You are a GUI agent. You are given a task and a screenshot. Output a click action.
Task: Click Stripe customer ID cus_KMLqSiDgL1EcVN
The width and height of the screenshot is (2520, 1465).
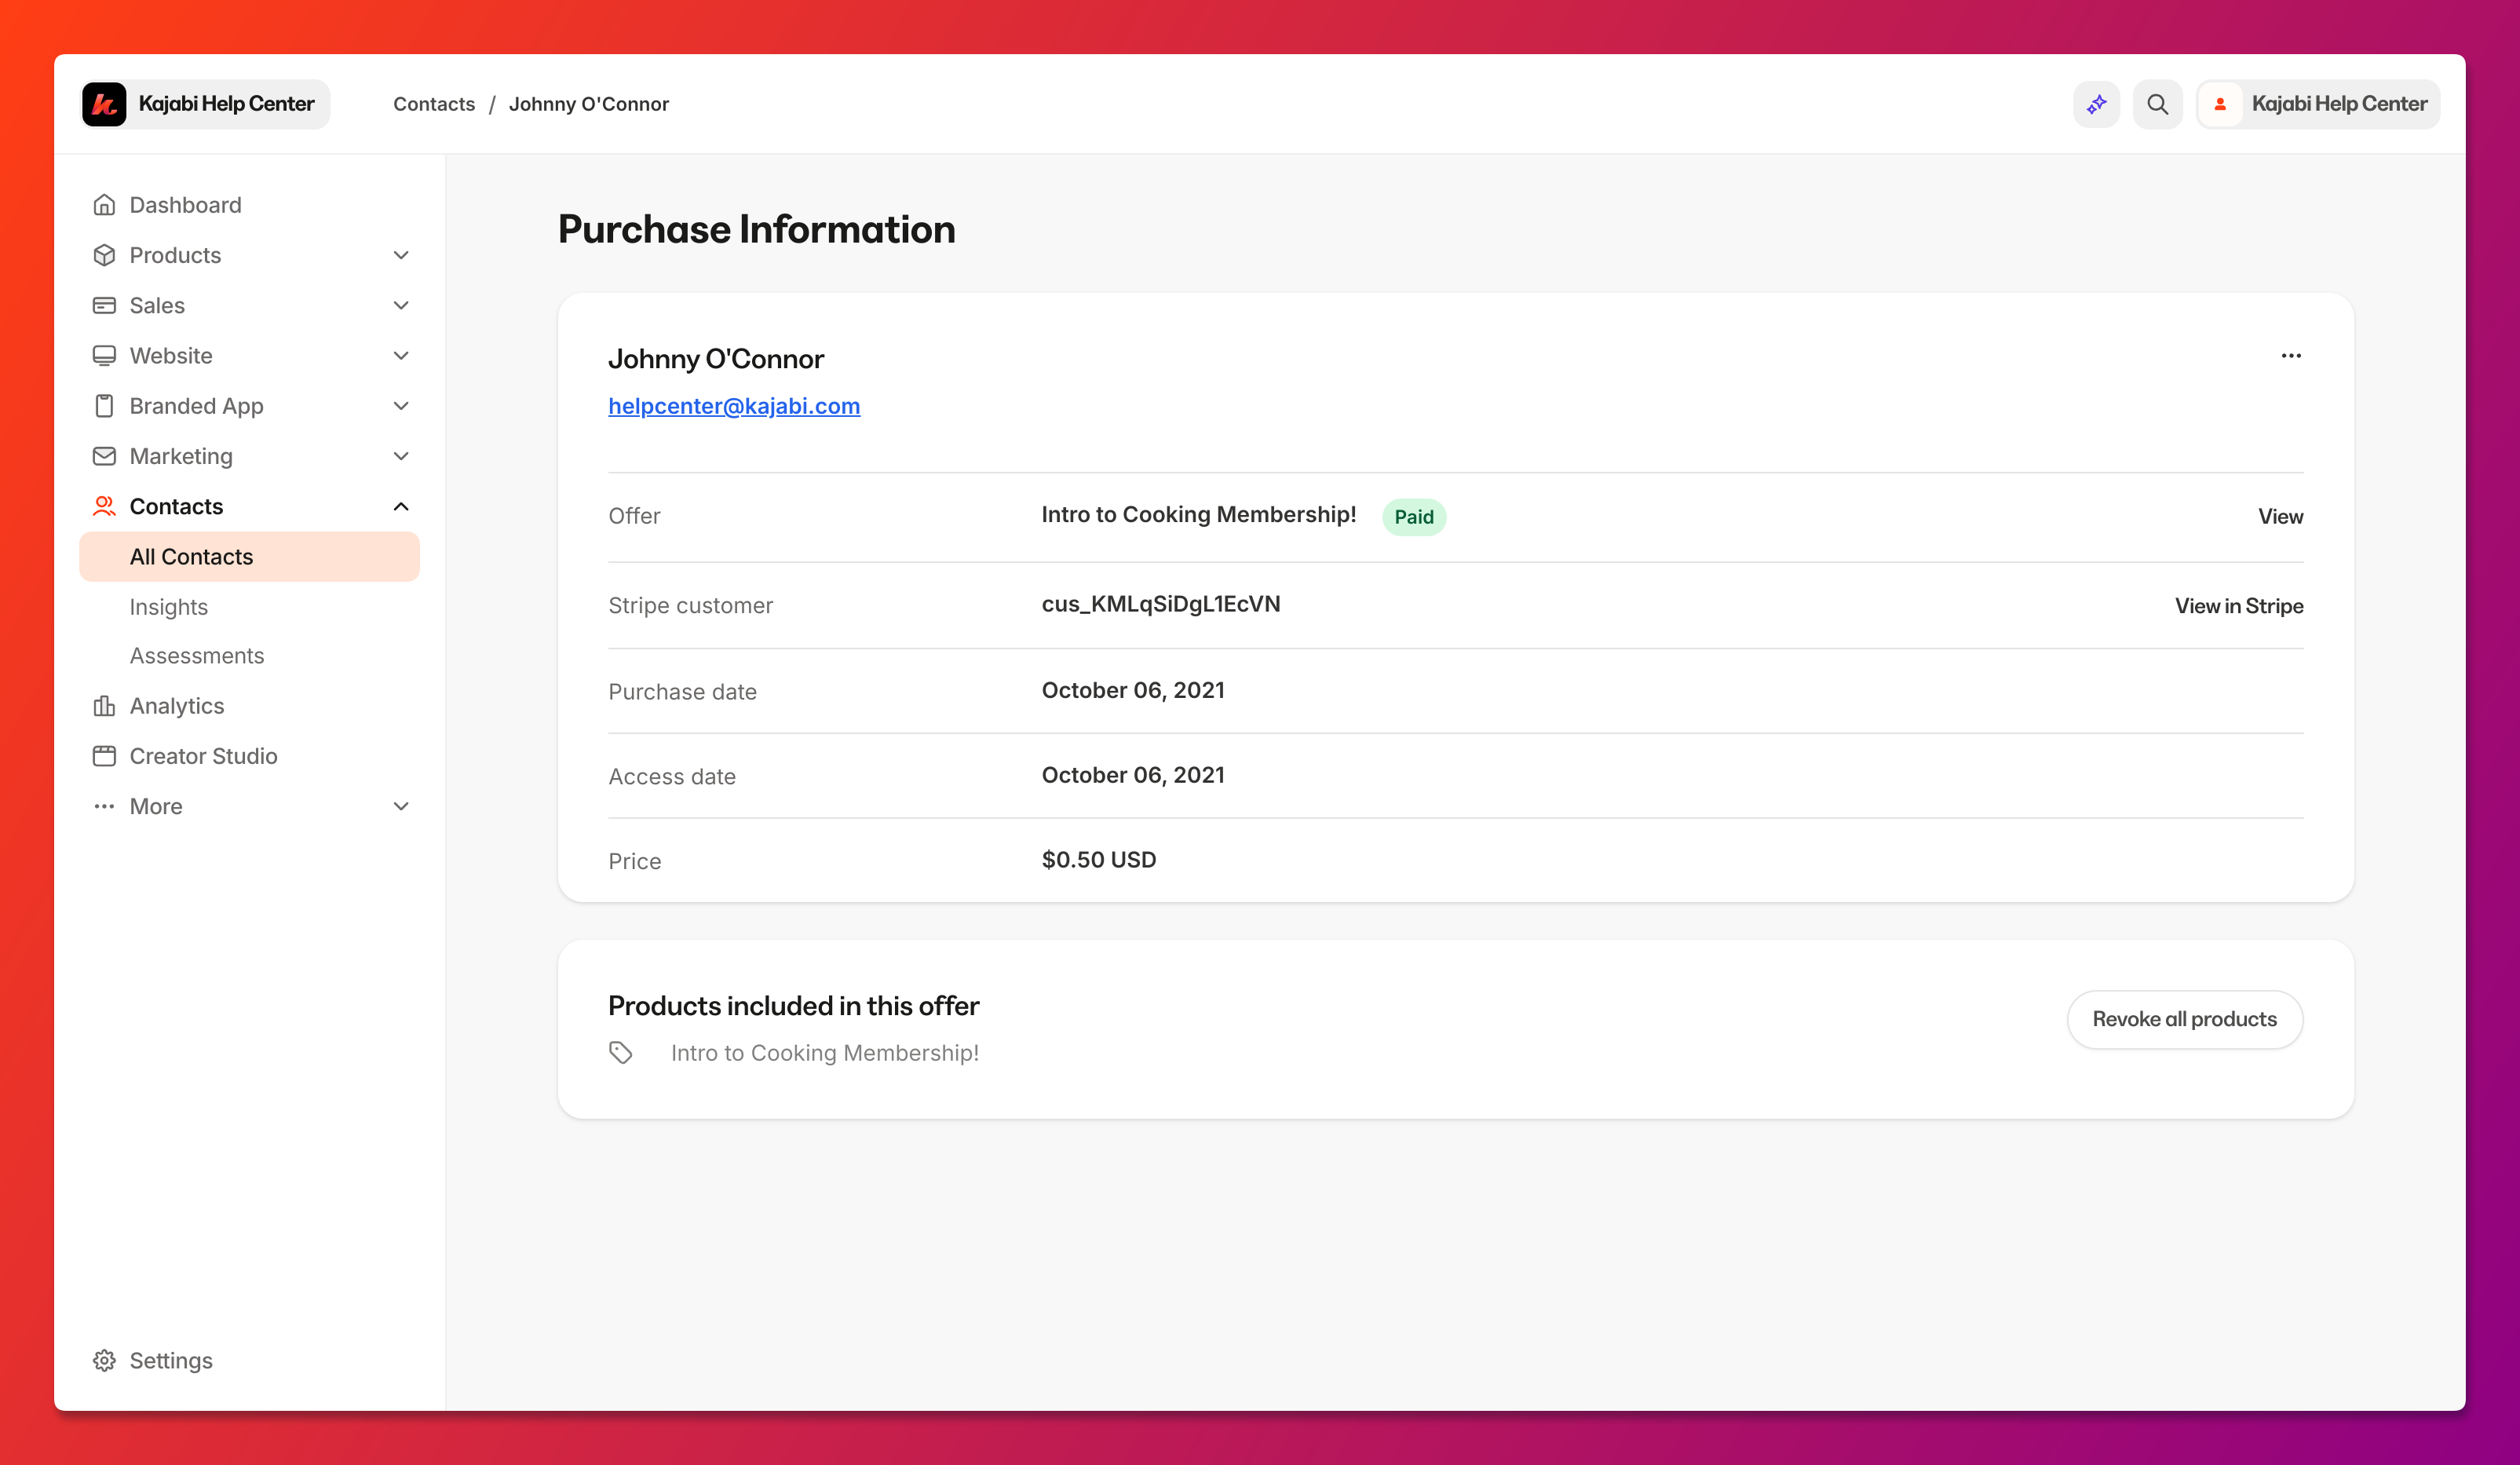[1161, 604]
